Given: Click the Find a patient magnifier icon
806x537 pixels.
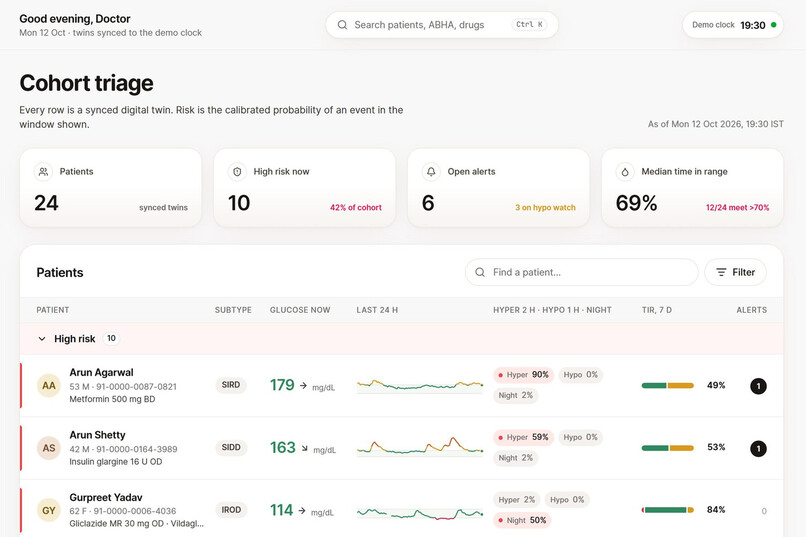Looking at the screenshot, I should click(x=480, y=272).
